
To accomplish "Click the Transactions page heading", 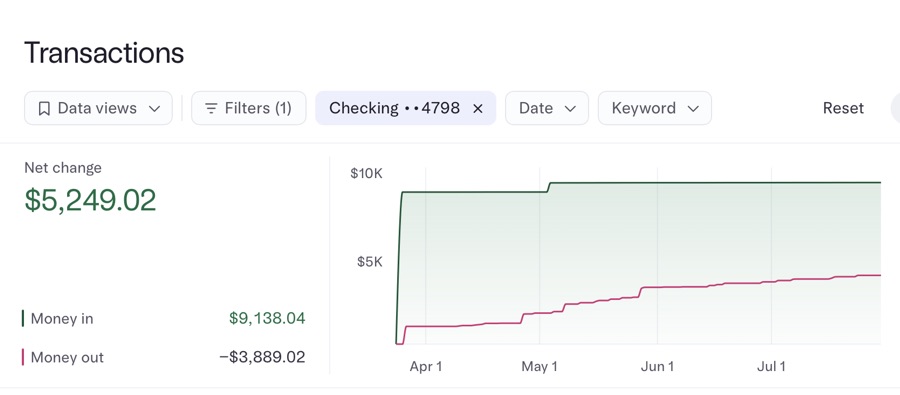I will click(104, 53).
